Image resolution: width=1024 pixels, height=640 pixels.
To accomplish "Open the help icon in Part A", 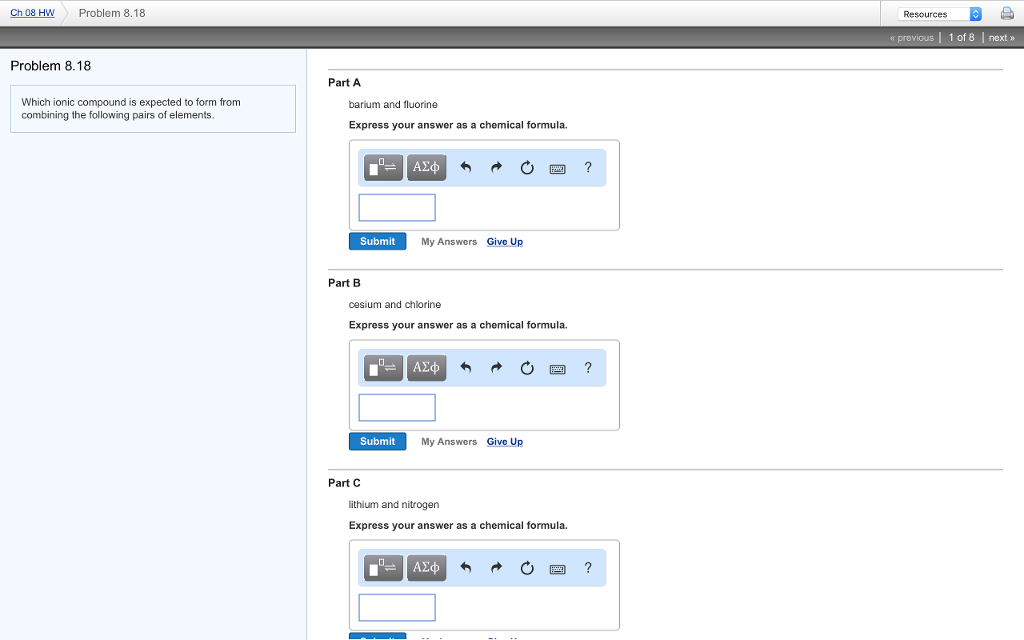I will 588,168.
